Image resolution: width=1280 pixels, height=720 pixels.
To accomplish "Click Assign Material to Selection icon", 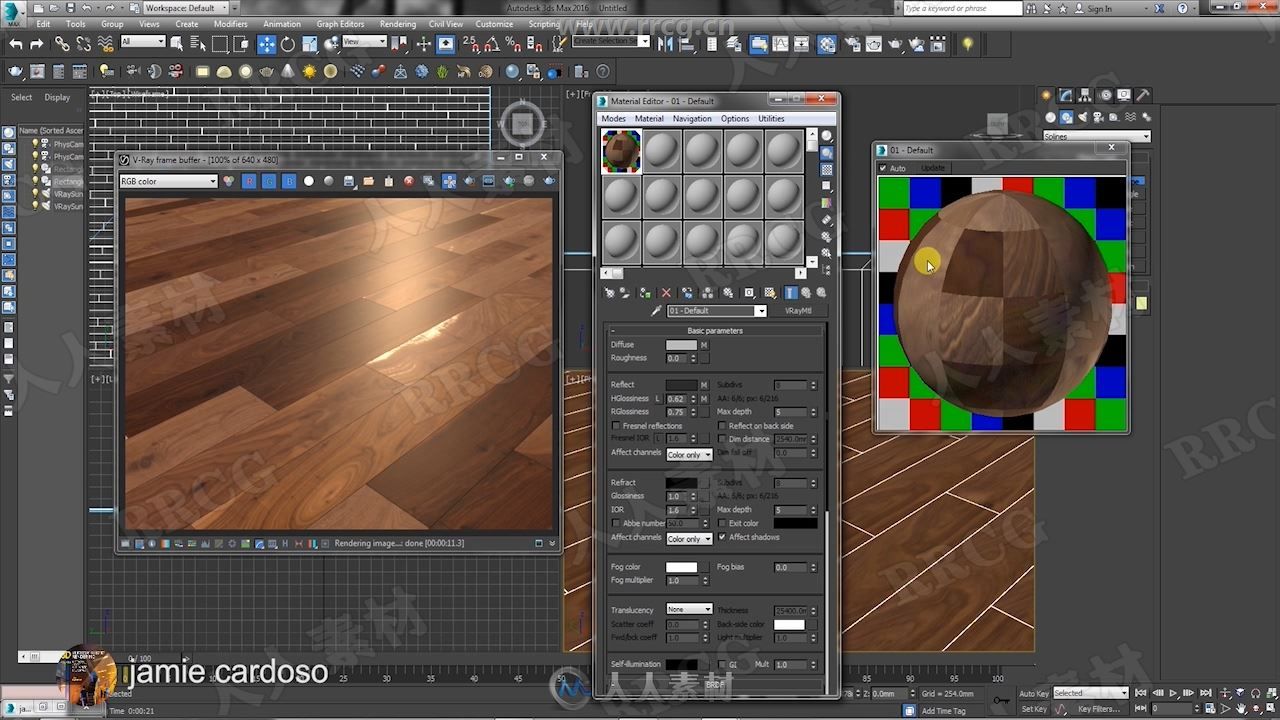I will pos(646,293).
